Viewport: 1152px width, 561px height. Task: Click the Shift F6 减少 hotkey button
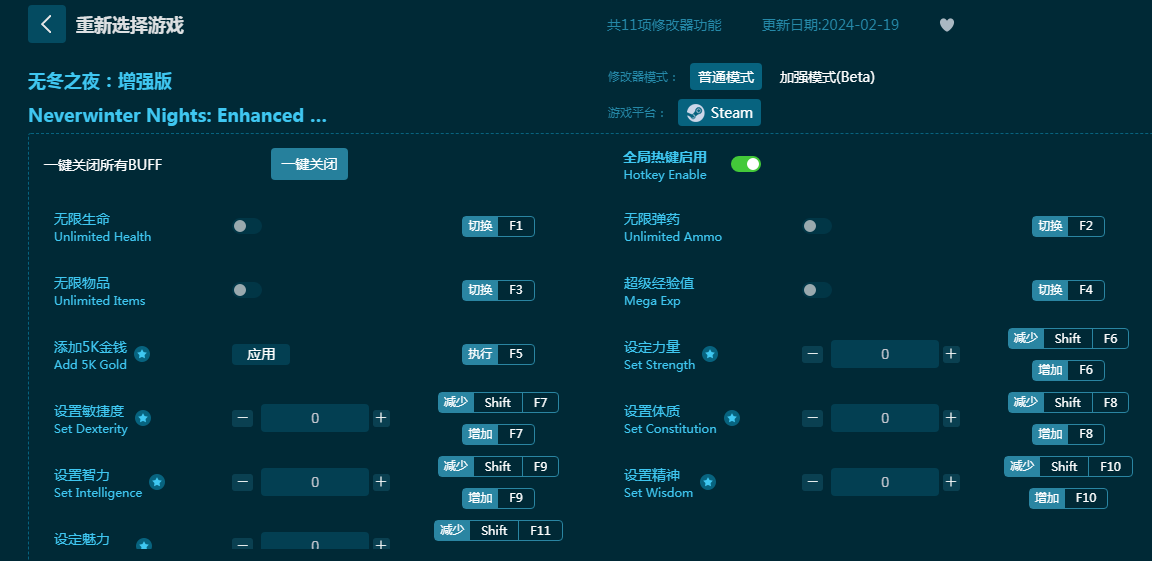click(1068, 339)
